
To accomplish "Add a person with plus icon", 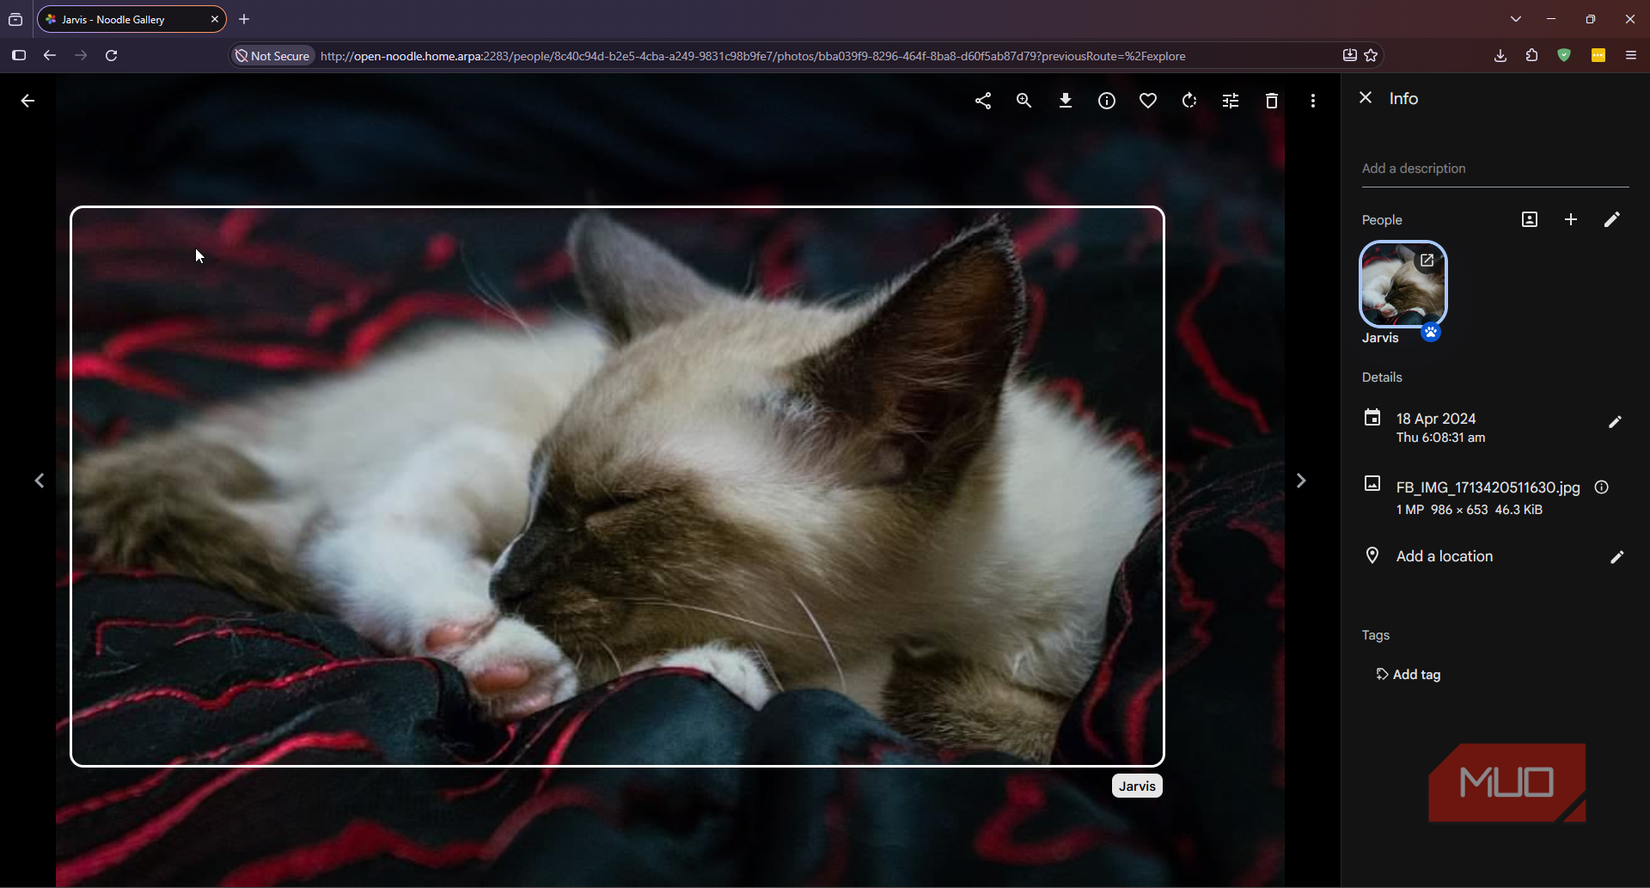I will pyautogui.click(x=1571, y=220).
